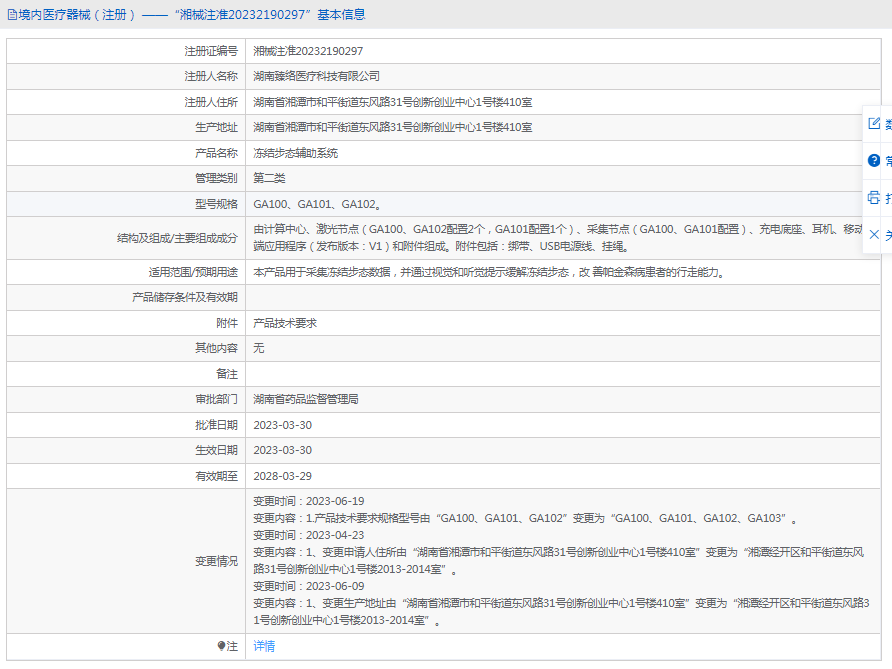The width and height of the screenshot is (892, 669).
Task: Click the edit pencil icon in the side panel
Action: click(x=874, y=123)
